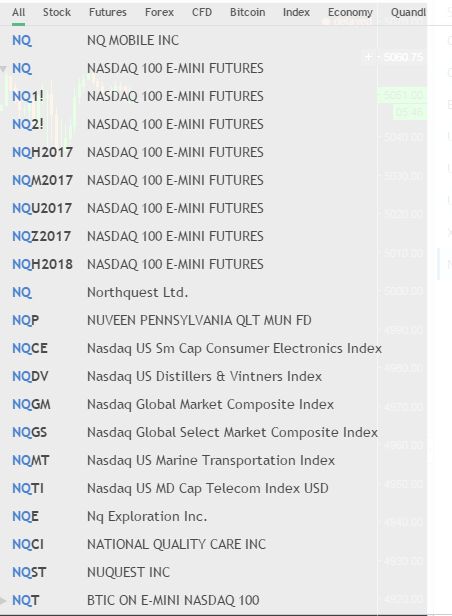This screenshot has width=452, height=616.
Task: Select the NQU2017 futures contract
Action: click(213, 208)
